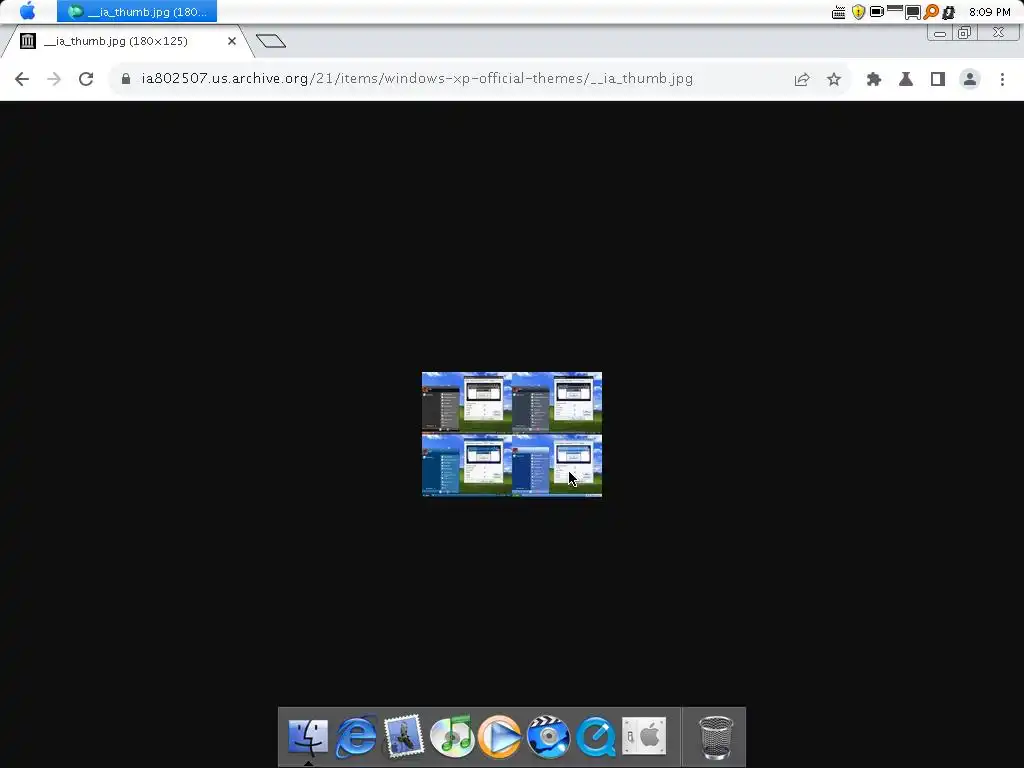
Task: Reload the current page
Action: click(x=86, y=79)
